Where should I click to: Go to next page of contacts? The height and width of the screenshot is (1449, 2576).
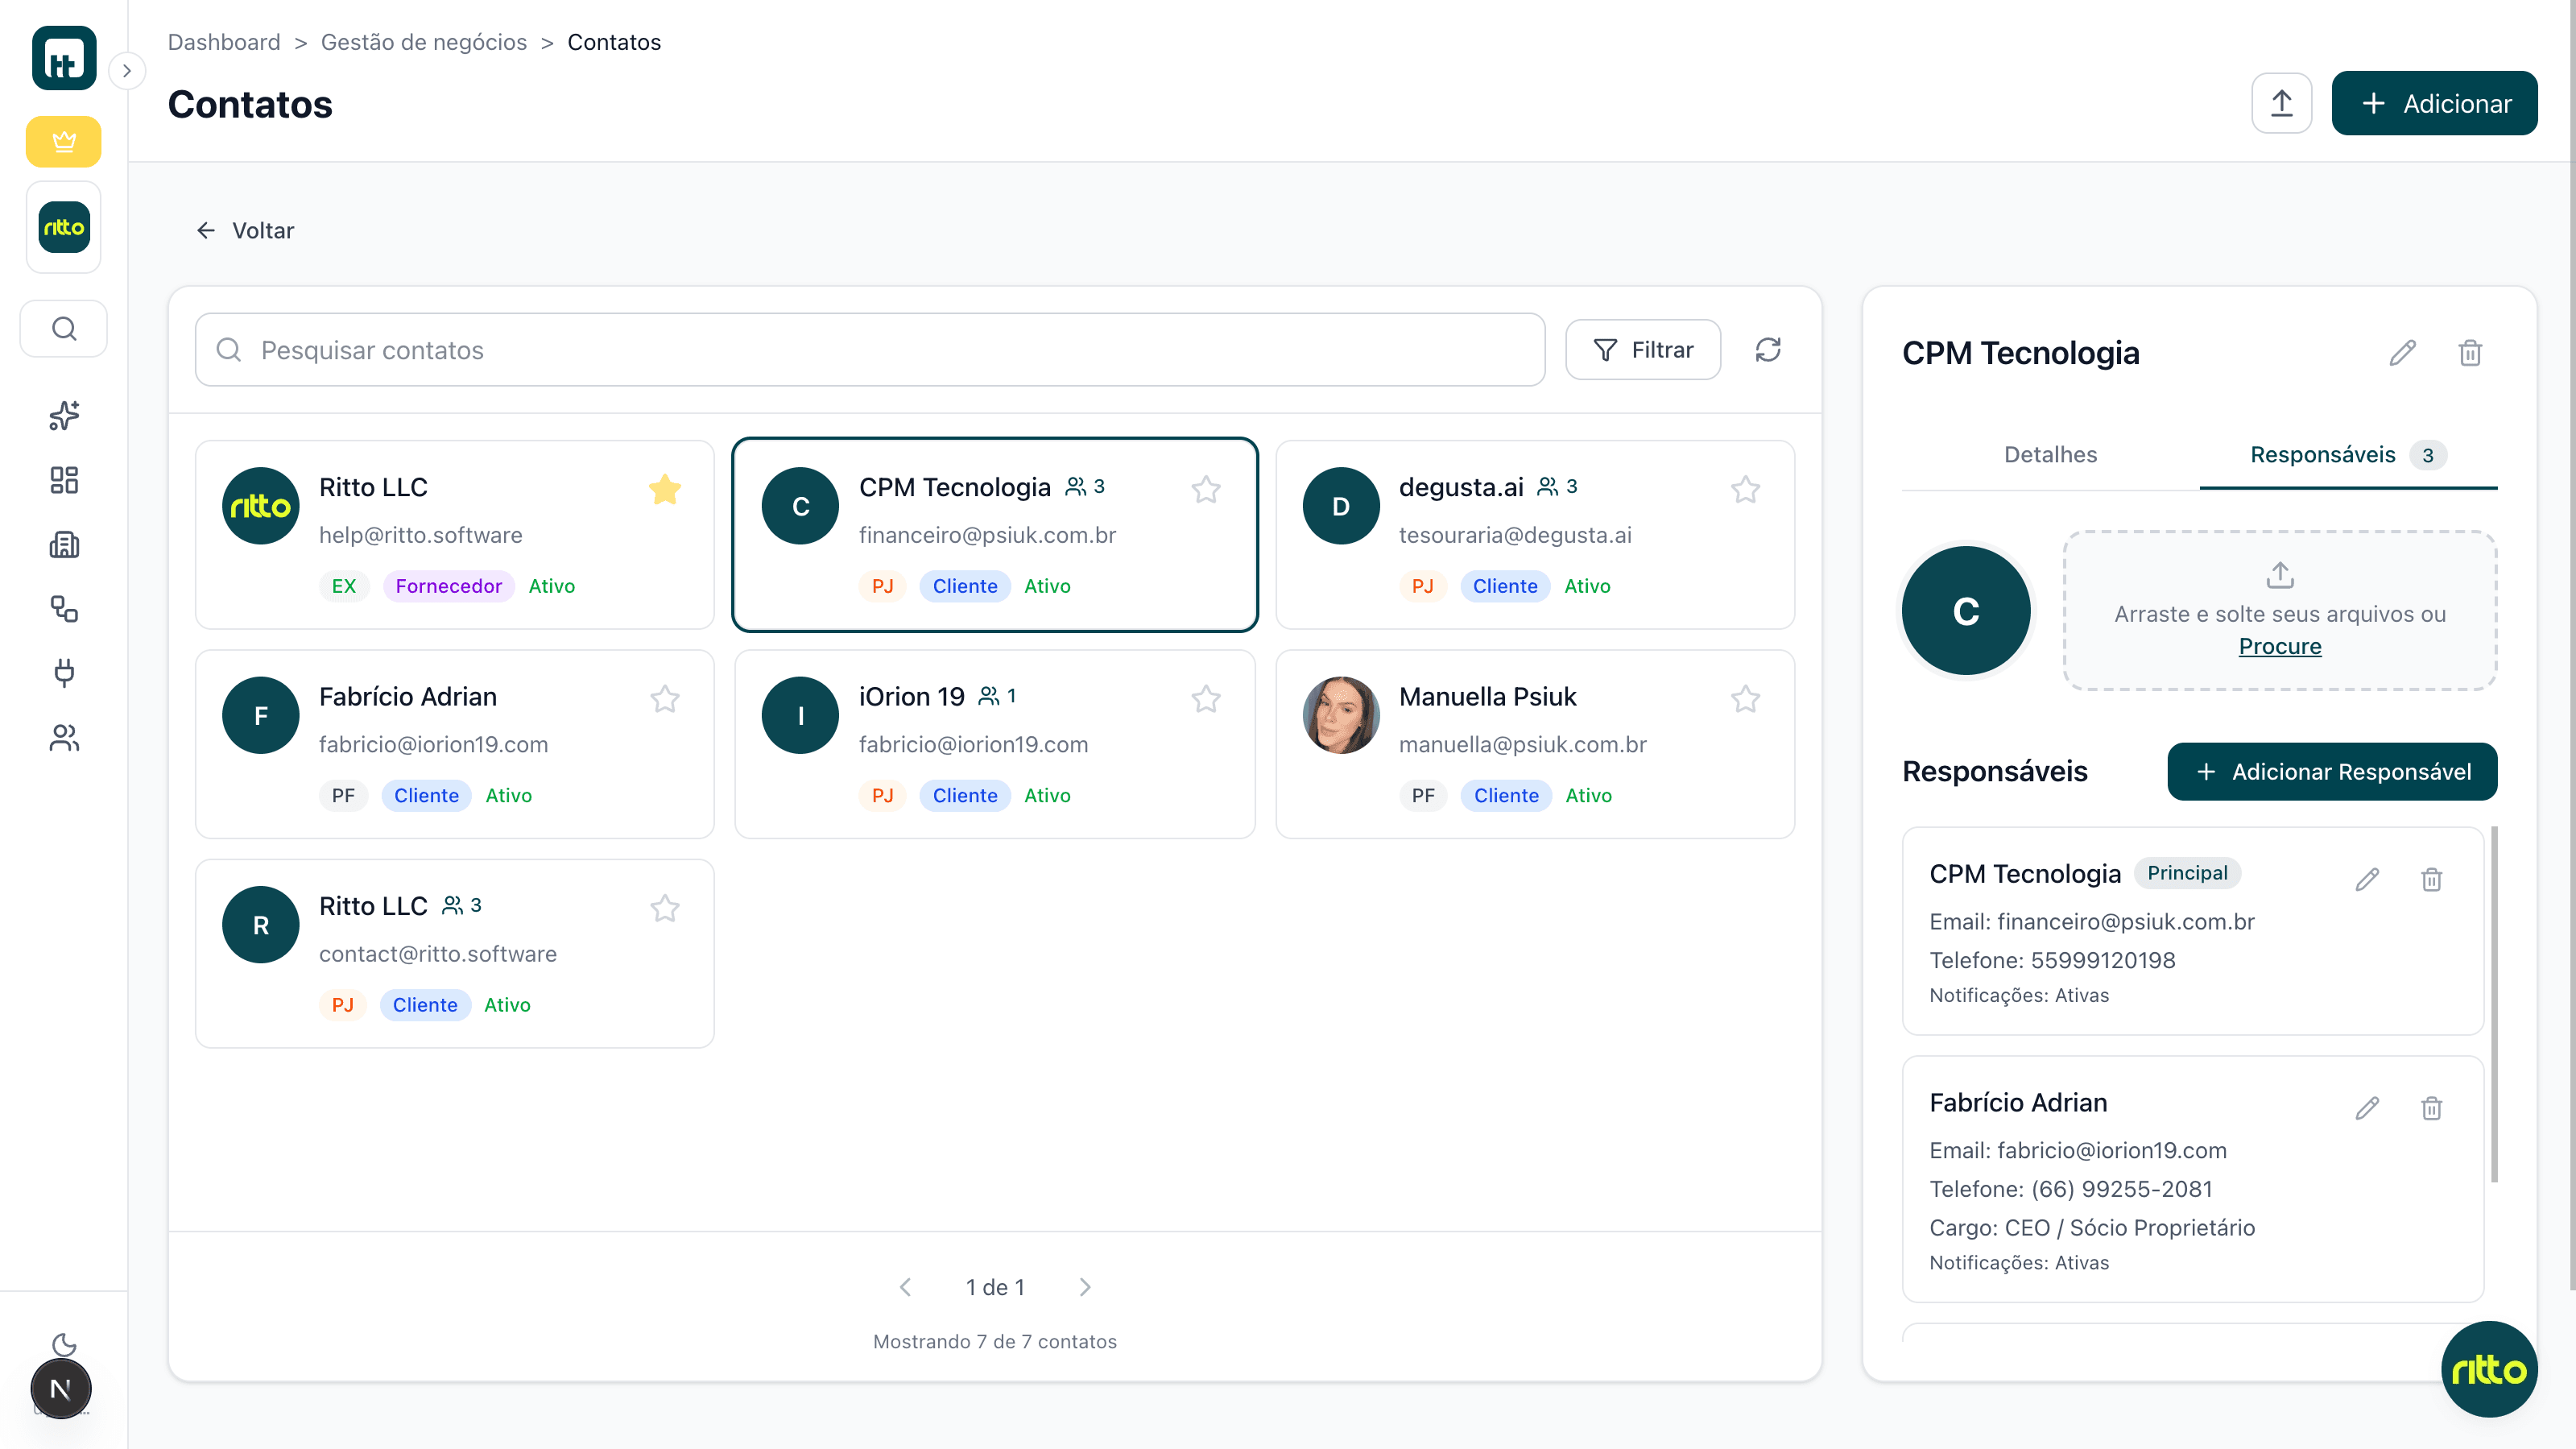pyautogui.click(x=1085, y=1287)
